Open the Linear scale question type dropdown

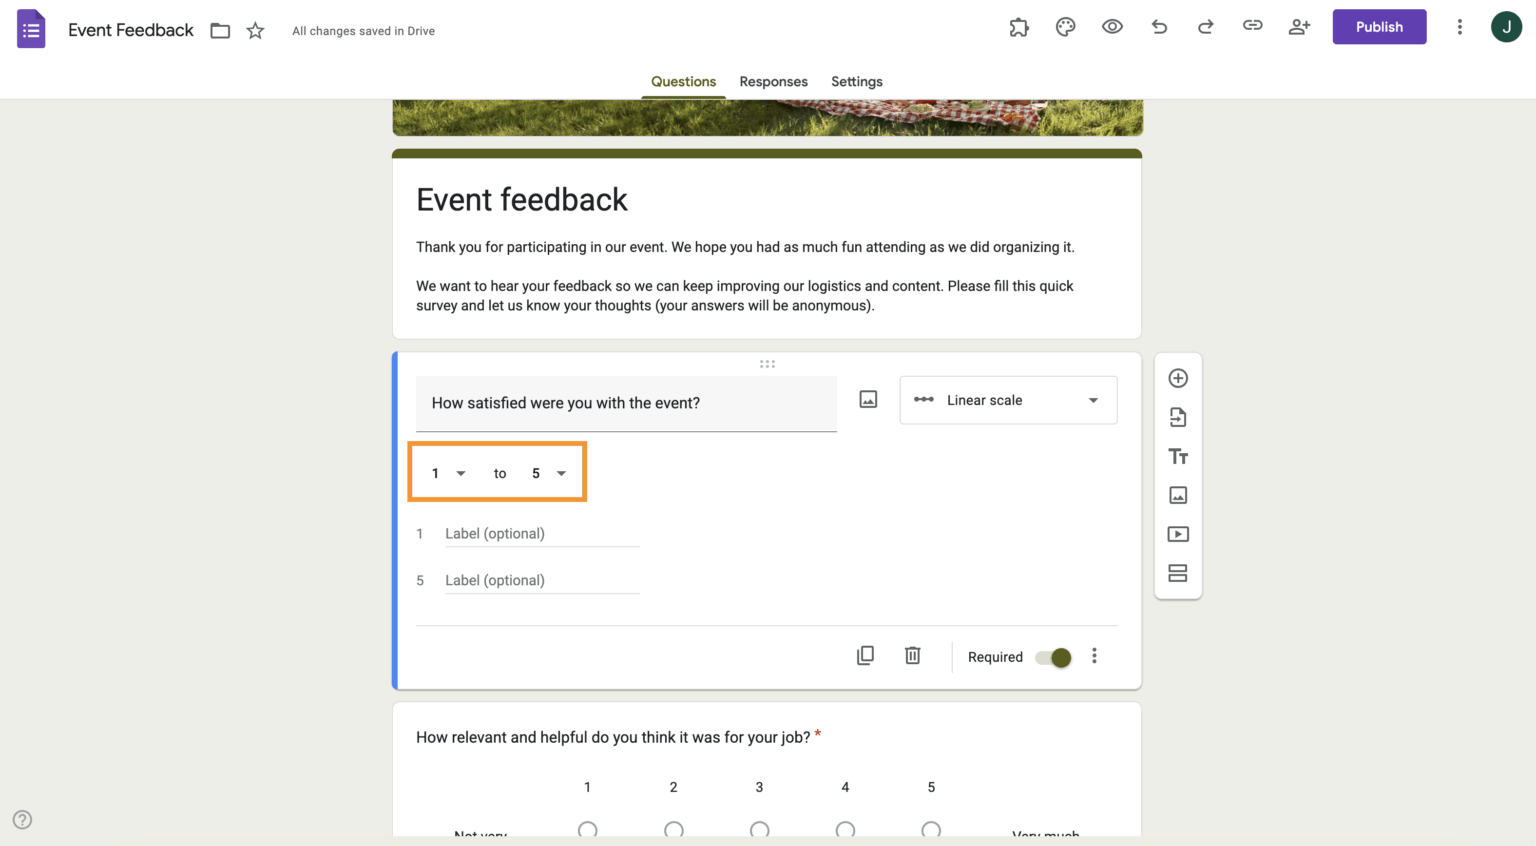(1007, 400)
